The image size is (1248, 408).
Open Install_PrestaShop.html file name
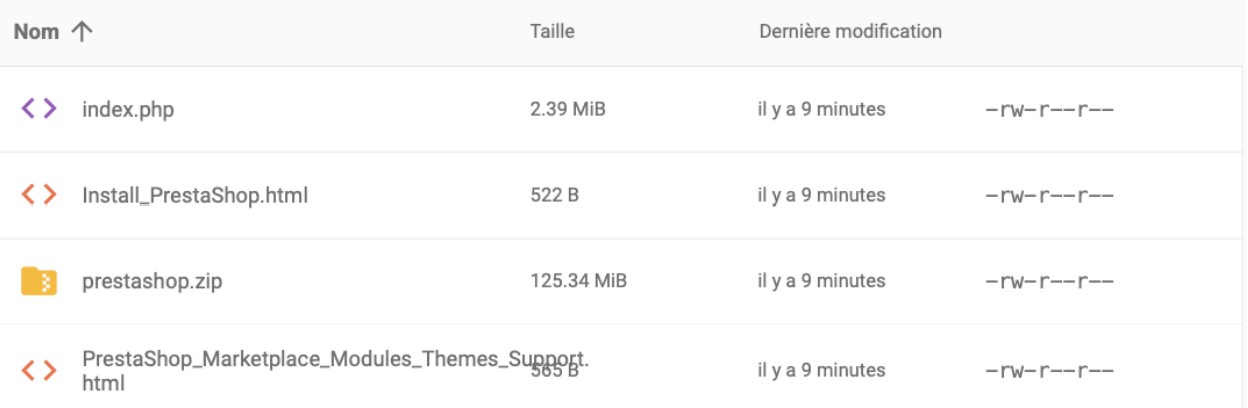click(x=195, y=196)
